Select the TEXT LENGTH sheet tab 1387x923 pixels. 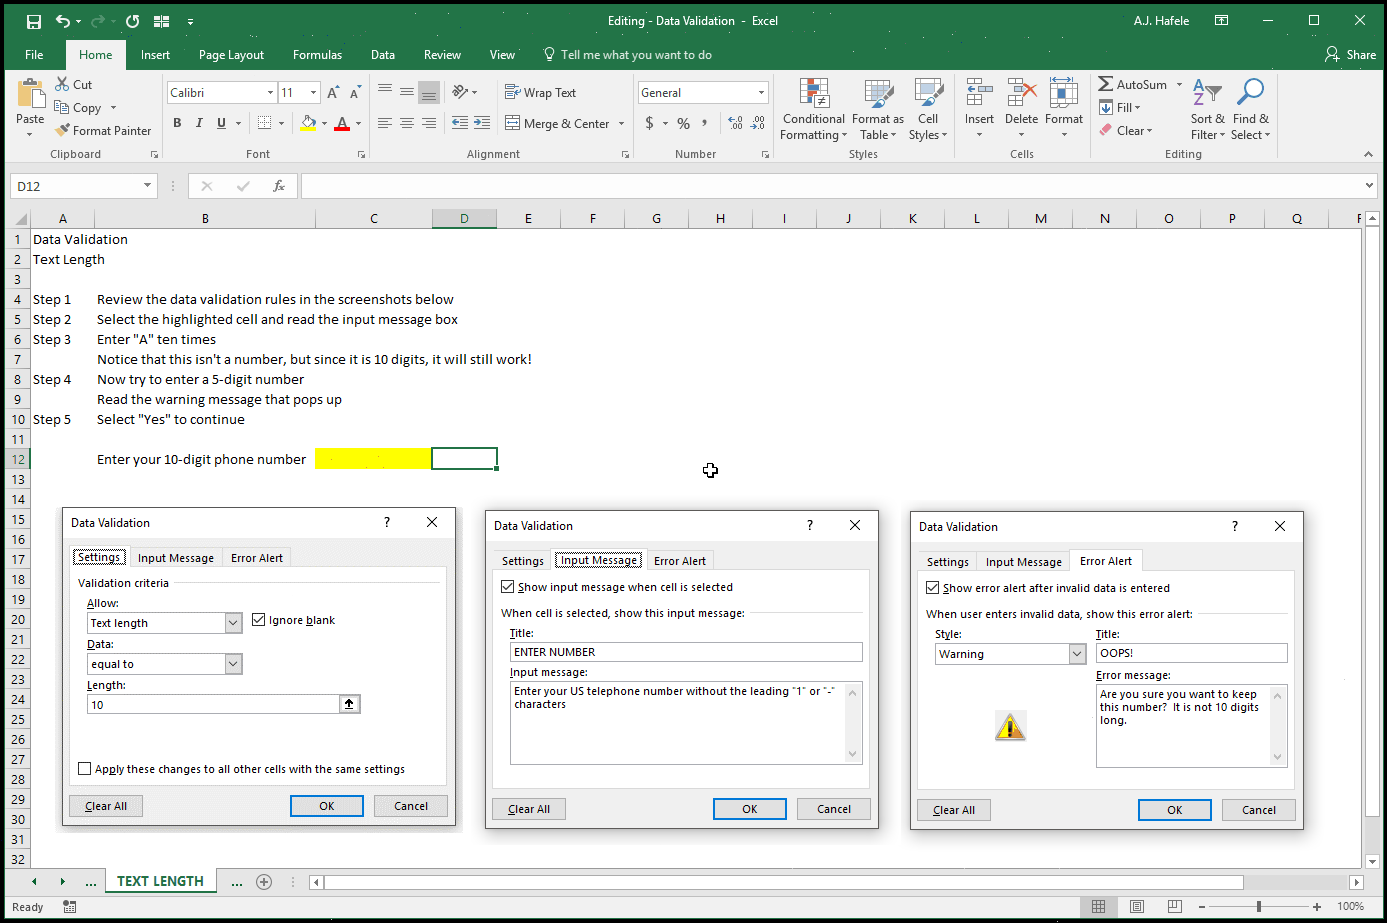coord(160,881)
